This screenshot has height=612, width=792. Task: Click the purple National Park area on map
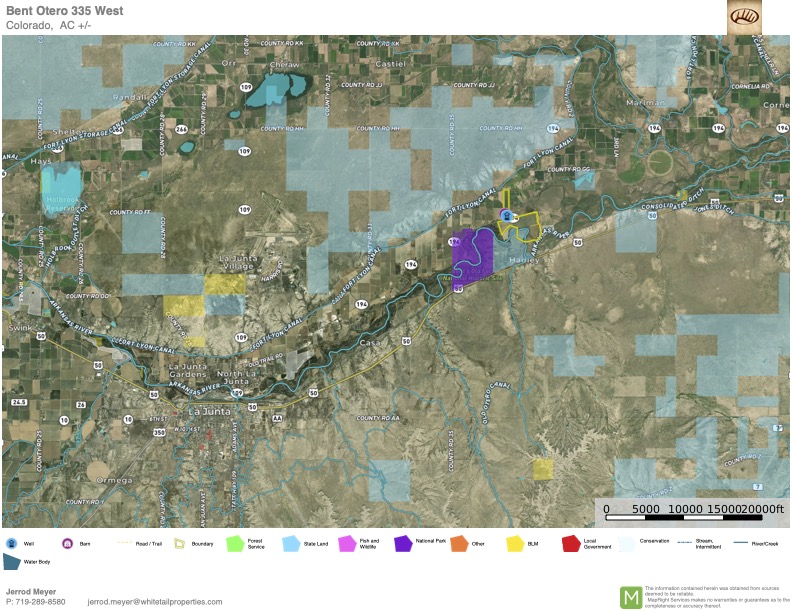pyautogui.click(x=472, y=258)
